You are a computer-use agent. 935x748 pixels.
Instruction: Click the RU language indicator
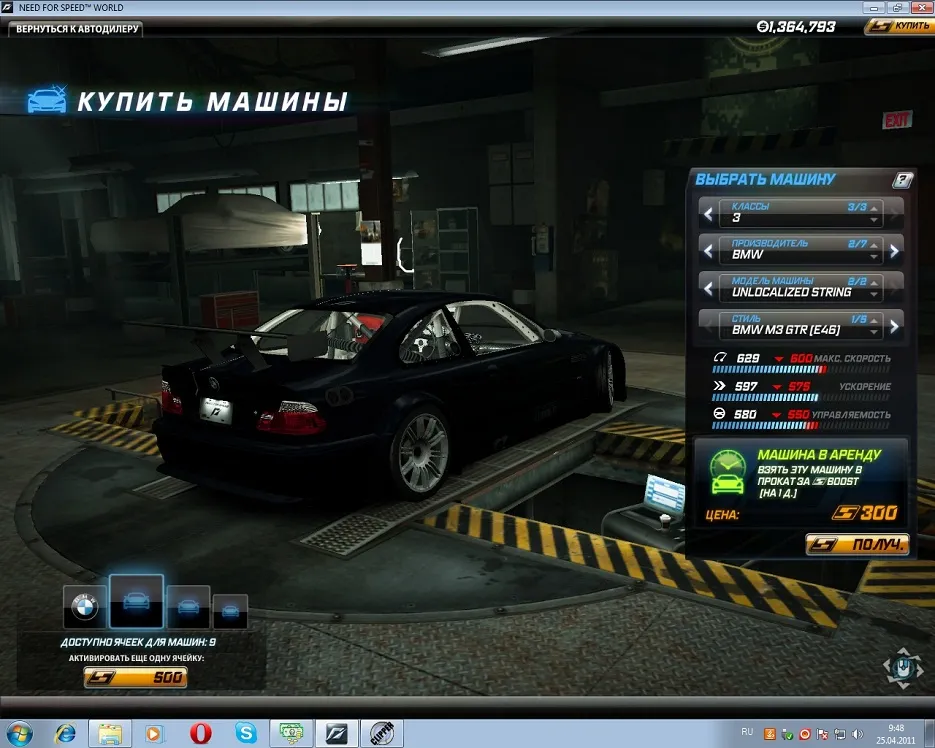(x=747, y=732)
